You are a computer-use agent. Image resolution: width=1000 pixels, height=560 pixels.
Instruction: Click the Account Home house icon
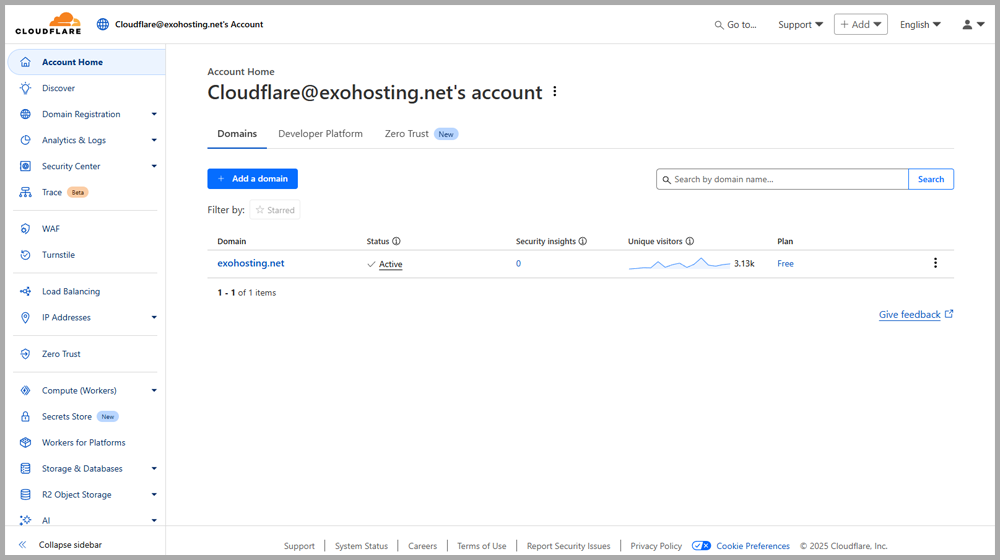pos(26,62)
